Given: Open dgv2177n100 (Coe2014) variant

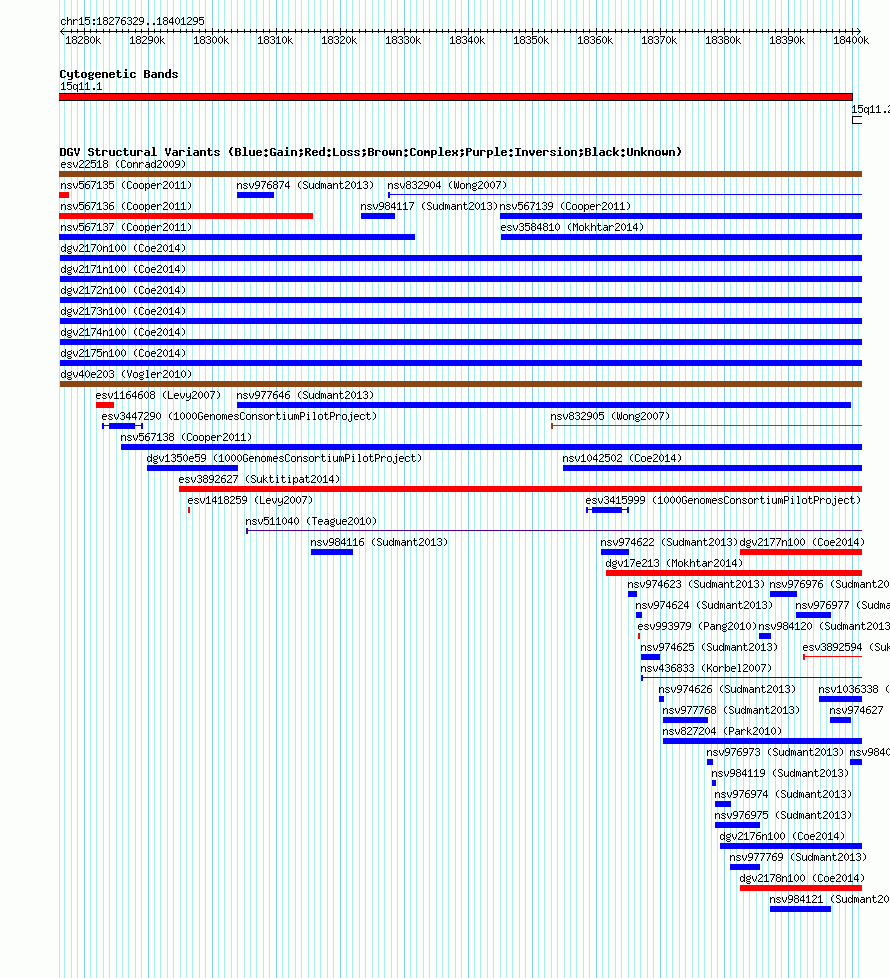Looking at the screenshot, I should (x=802, y=543).
